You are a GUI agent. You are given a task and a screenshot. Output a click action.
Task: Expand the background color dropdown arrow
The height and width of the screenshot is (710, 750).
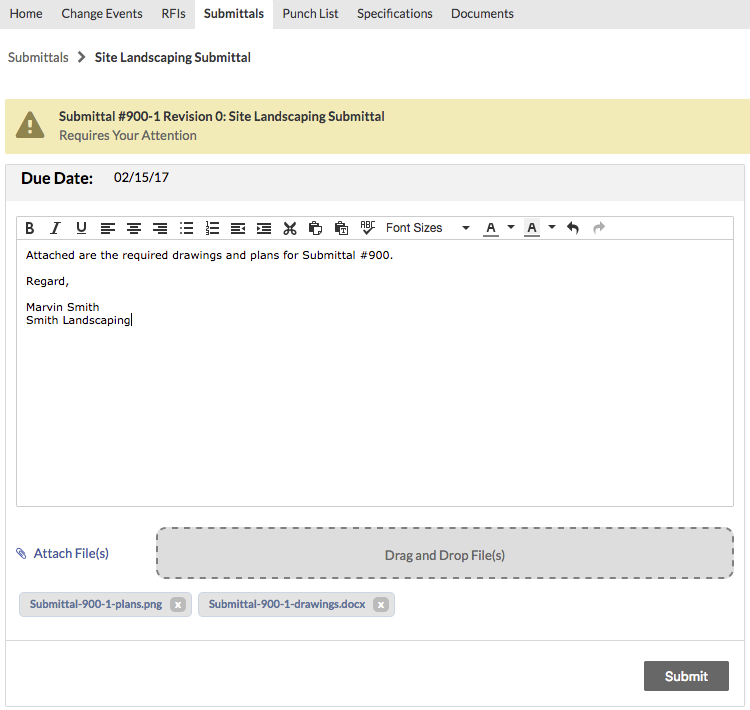[x=552, y=228]
